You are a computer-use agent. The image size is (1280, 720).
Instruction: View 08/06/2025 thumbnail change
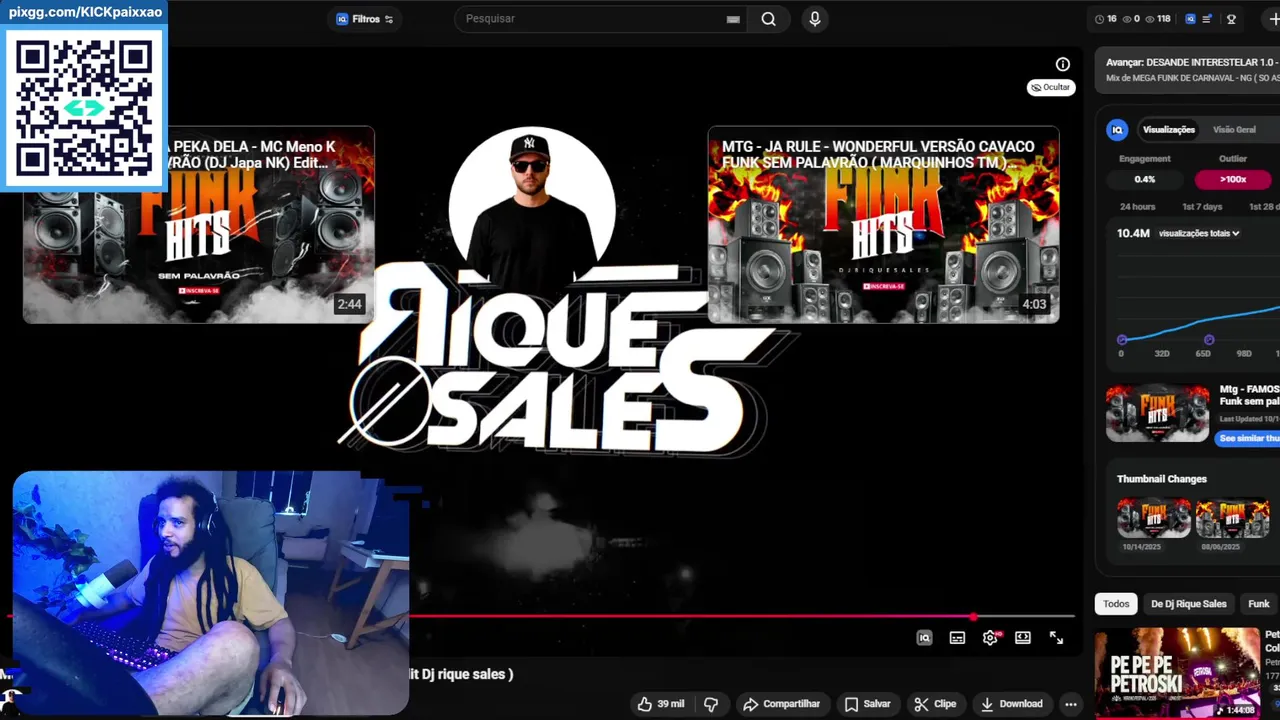[1232, 519]
